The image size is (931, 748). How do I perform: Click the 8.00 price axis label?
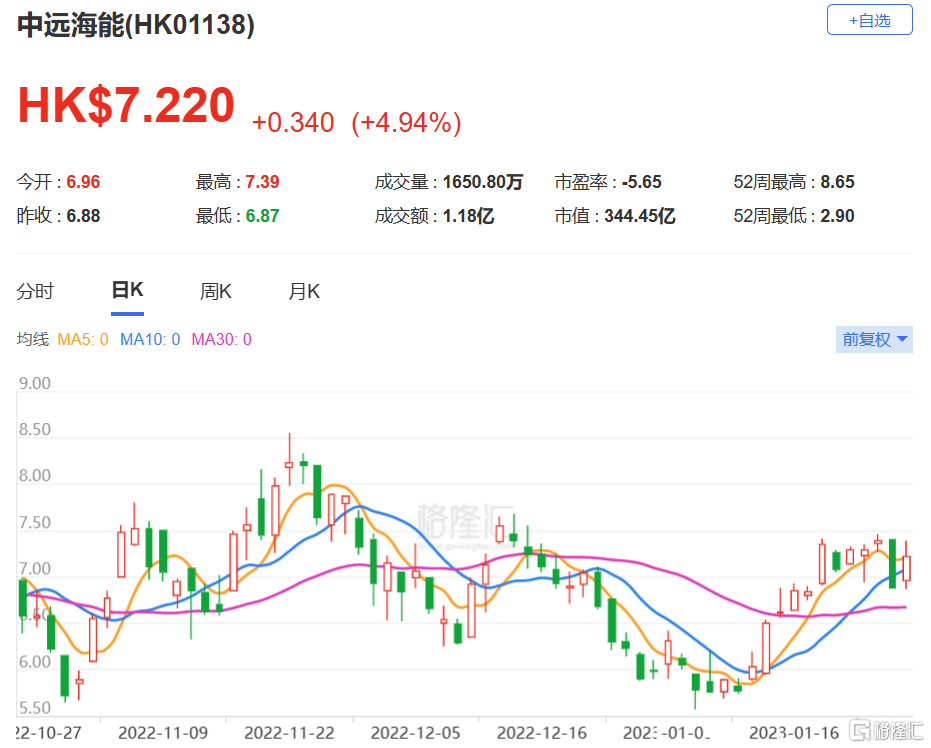(x=35, y=476)
